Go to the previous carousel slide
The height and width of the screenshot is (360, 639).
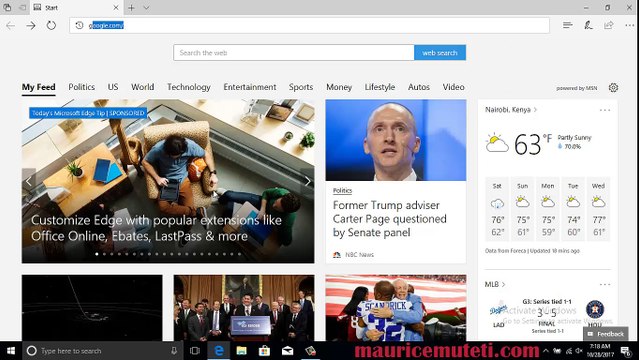pyautogui.click(x=29, y=181)
